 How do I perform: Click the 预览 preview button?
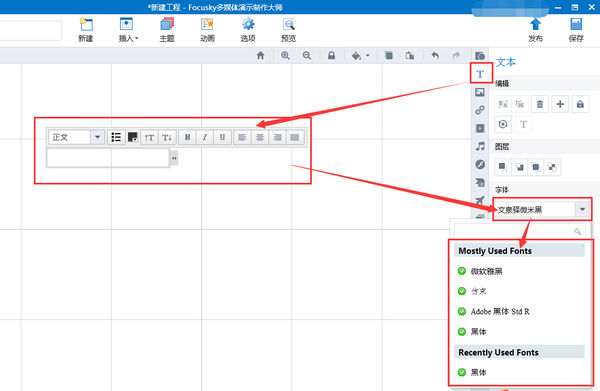coord(289,30)
